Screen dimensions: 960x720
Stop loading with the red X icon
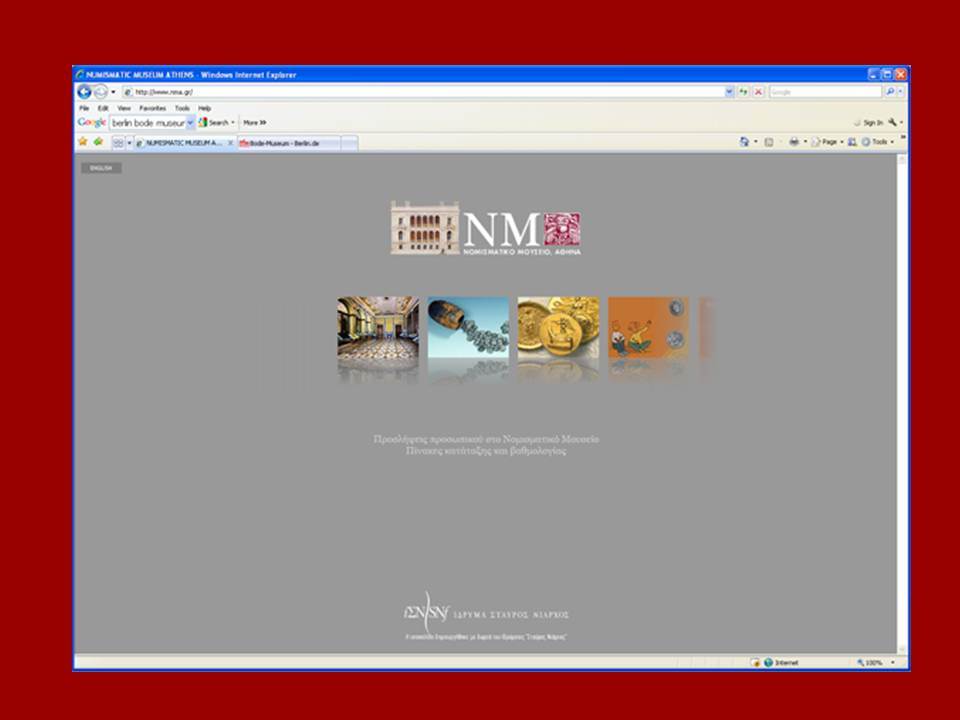pos(758,92)
